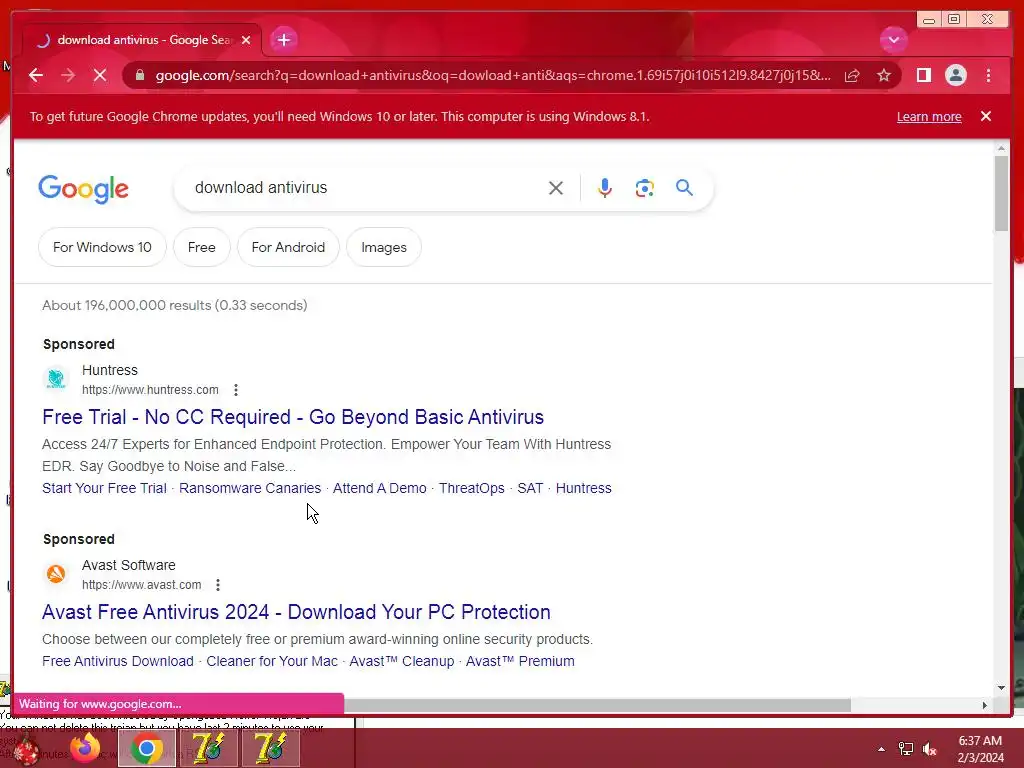Open new tab with plus button
The width and height of the screenshot is (1024, 768).
coord(283,40)
